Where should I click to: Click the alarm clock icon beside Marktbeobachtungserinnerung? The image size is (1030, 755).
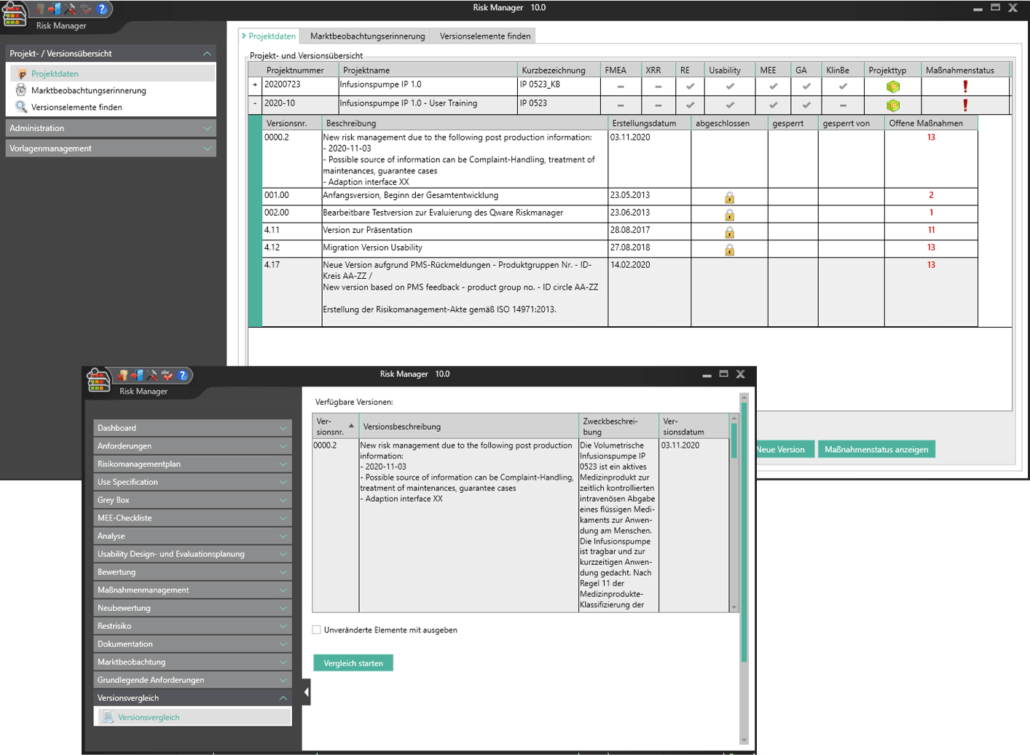pyautogui.click(x=21, y=90)
